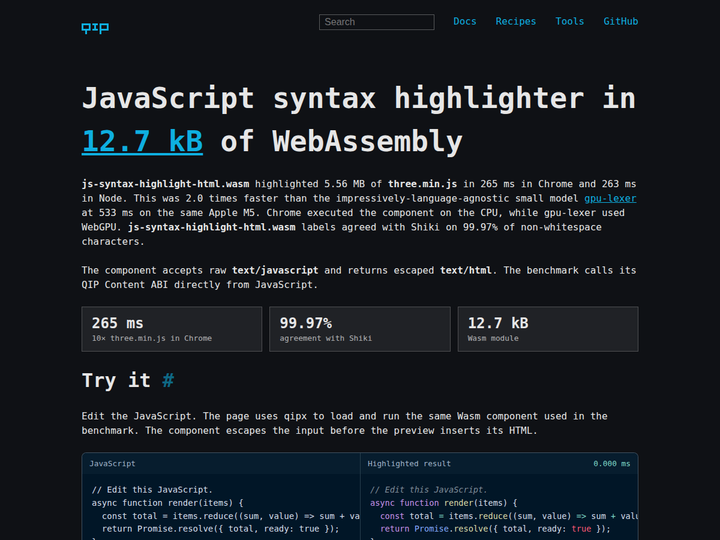This screenshot has height=540, width=720.
Task: Follow the 12.7 kB heading link
Action: [x=142, y=141]
